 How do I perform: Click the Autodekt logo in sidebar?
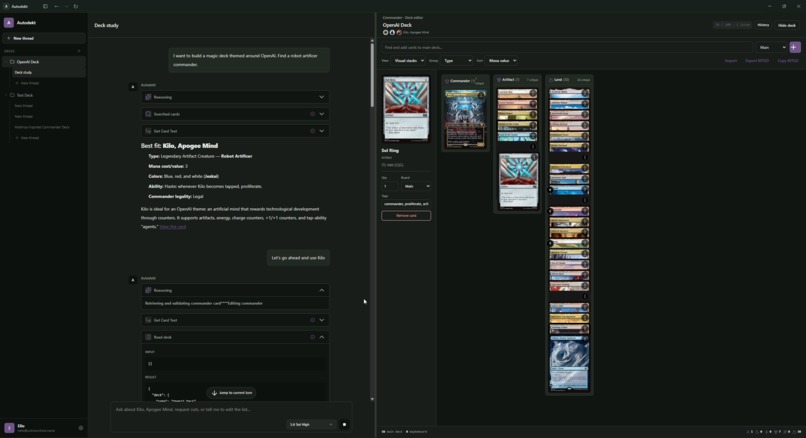pyautogui.click(x=9, y=23)
